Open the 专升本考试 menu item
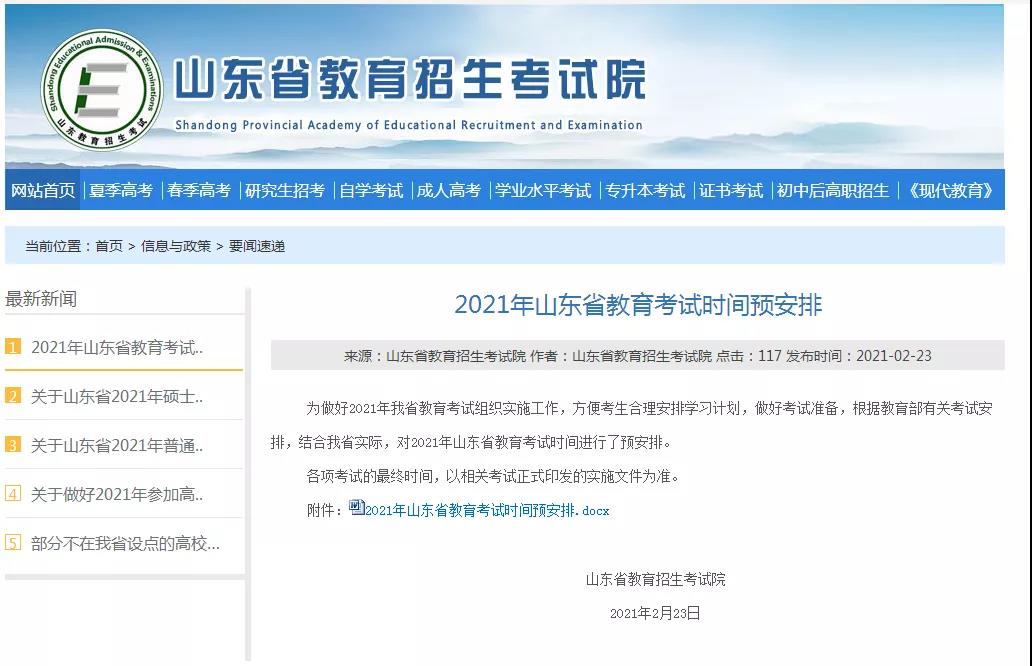 (645, 190)
